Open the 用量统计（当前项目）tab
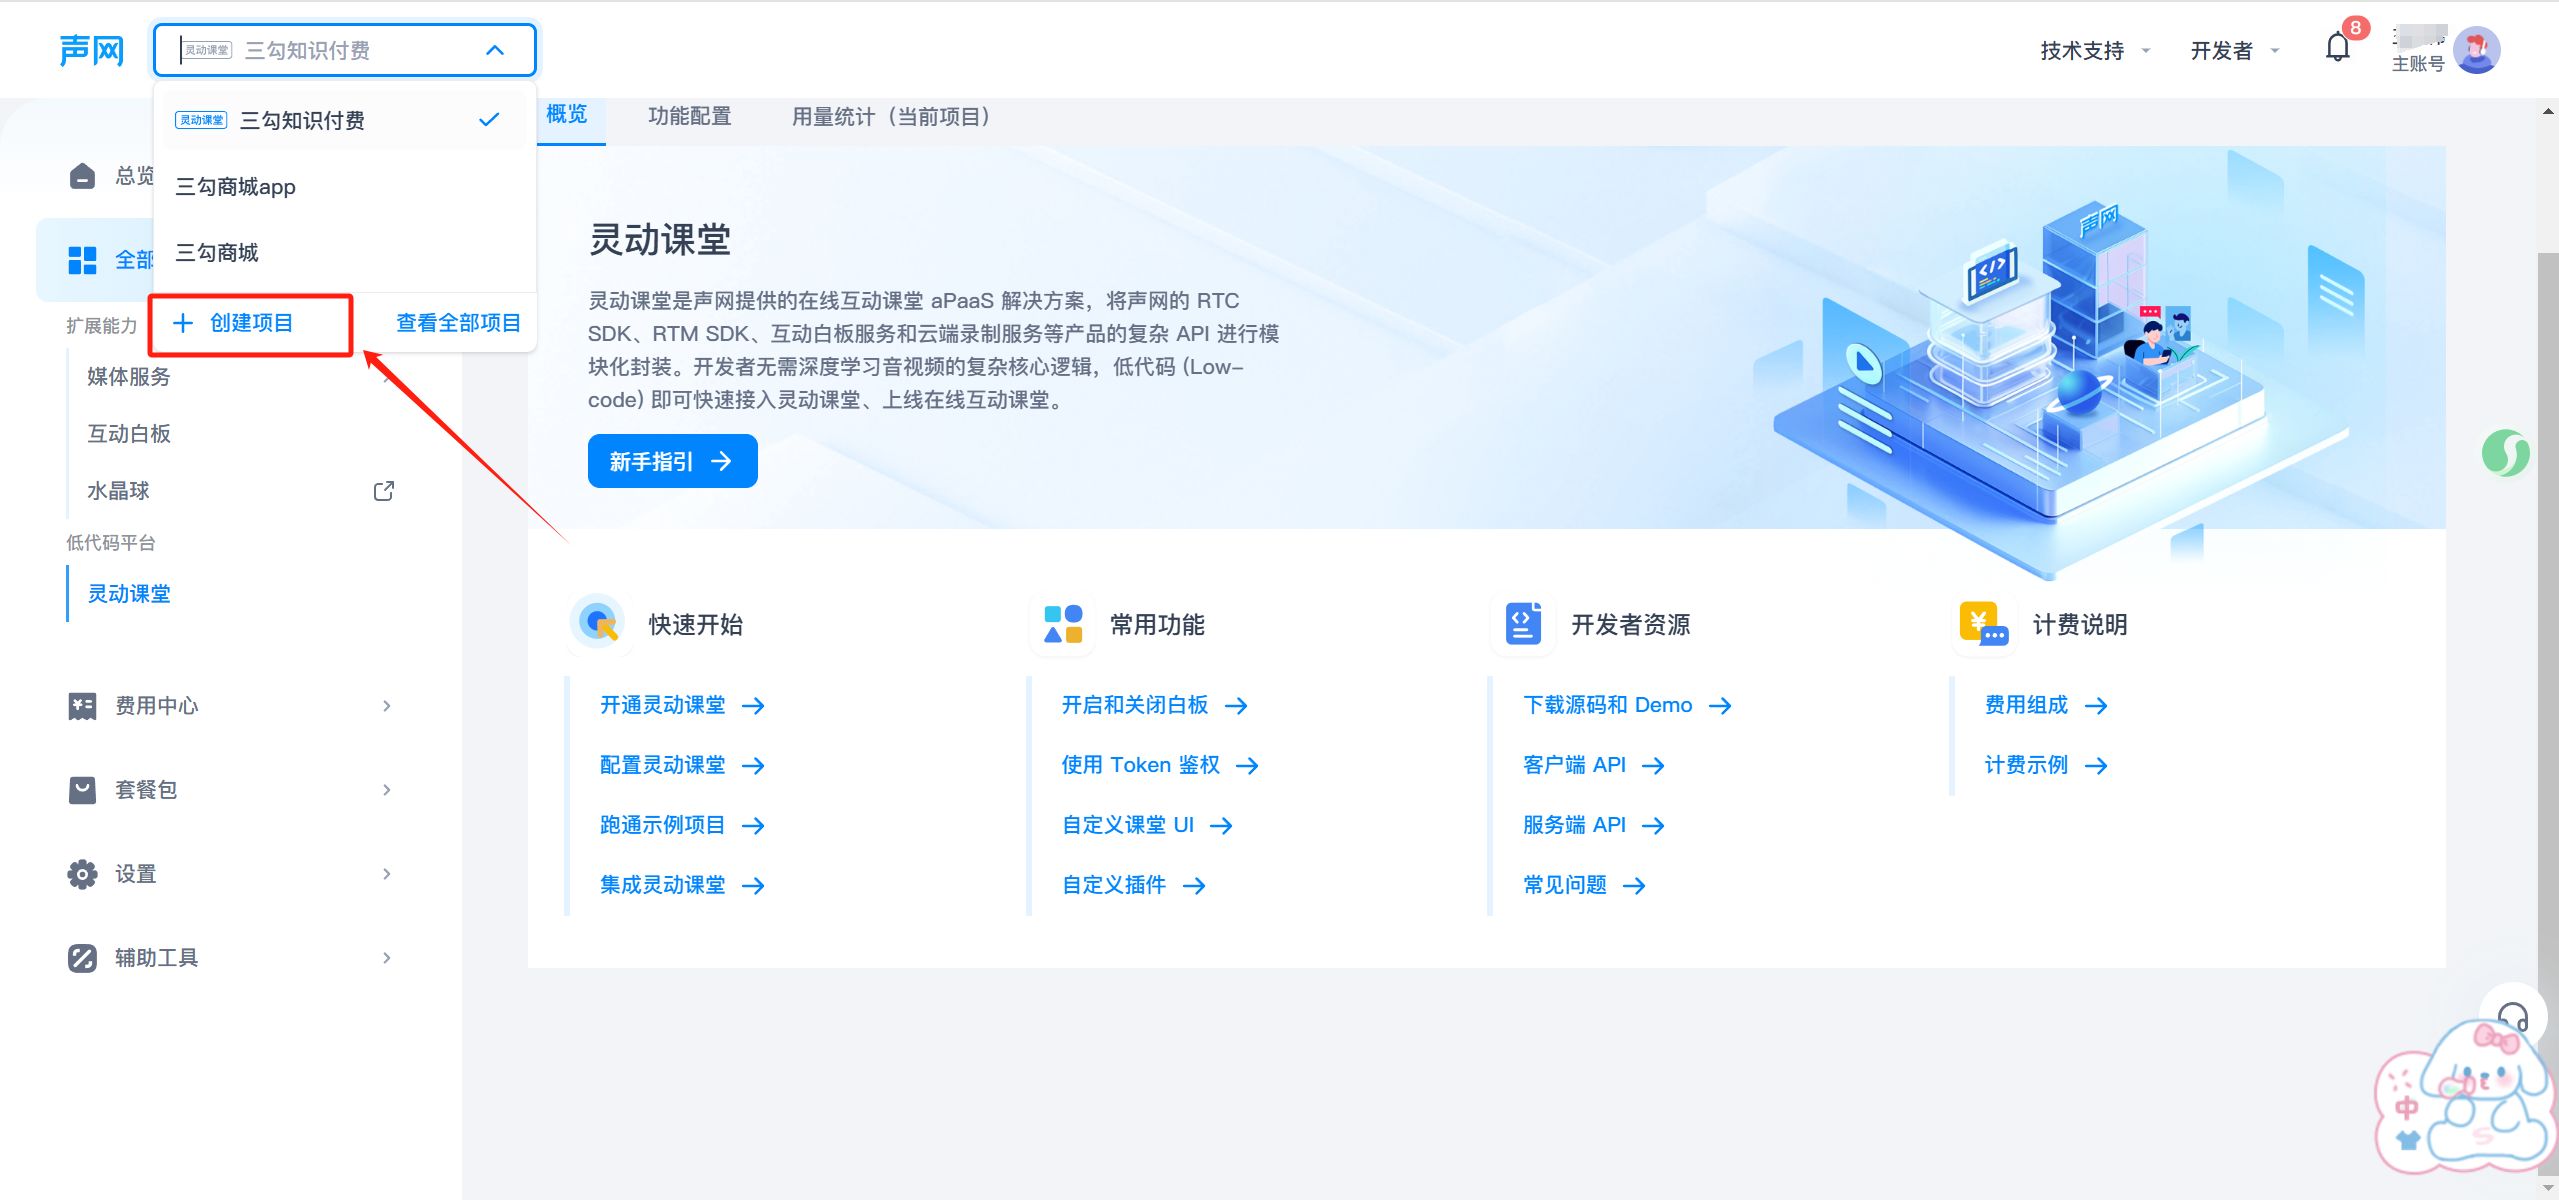The width and height of the screenshot is (2559, 1200). [x=890, y=116]
